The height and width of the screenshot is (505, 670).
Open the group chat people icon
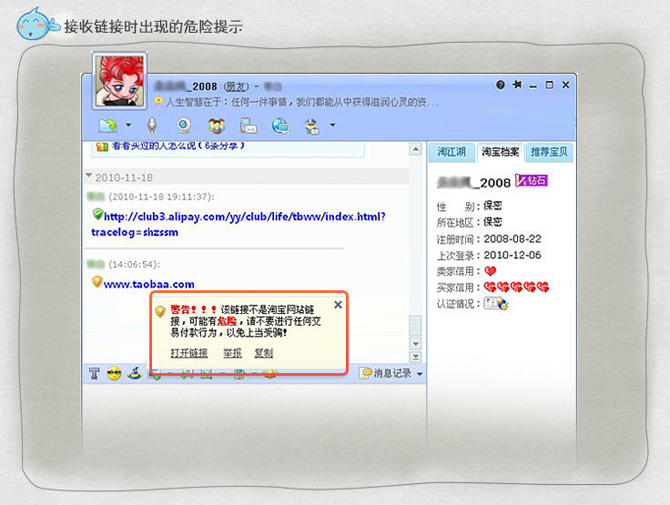coord(217,126)
